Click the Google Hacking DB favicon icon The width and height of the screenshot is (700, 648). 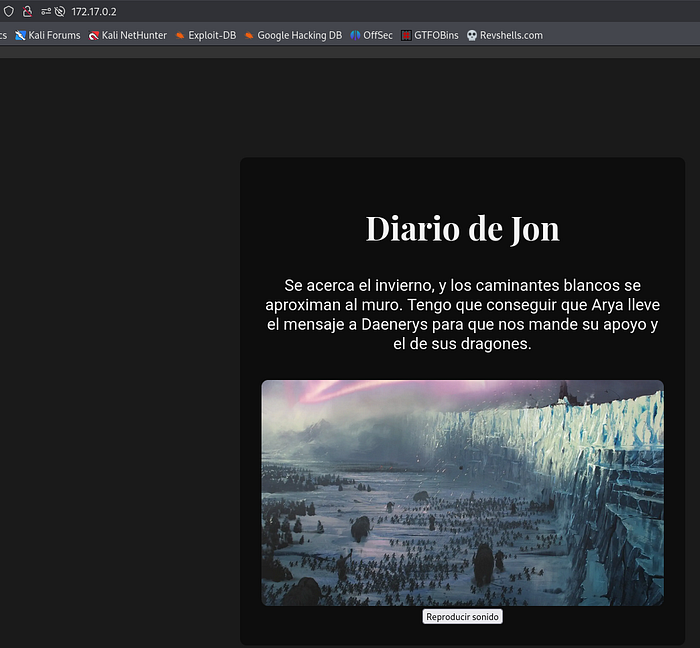[249, 35]
